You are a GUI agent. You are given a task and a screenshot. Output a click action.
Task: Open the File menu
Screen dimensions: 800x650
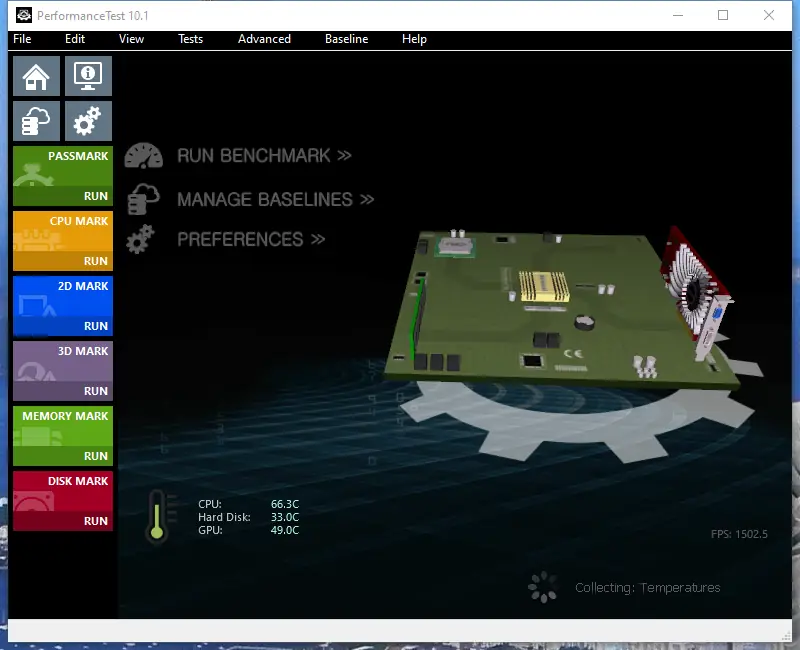[x=22, y=39]
